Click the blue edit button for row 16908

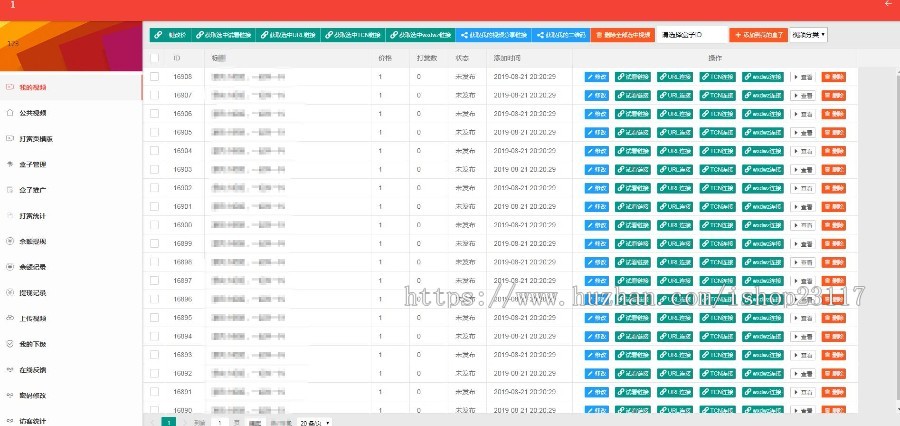tap(596, 77)
